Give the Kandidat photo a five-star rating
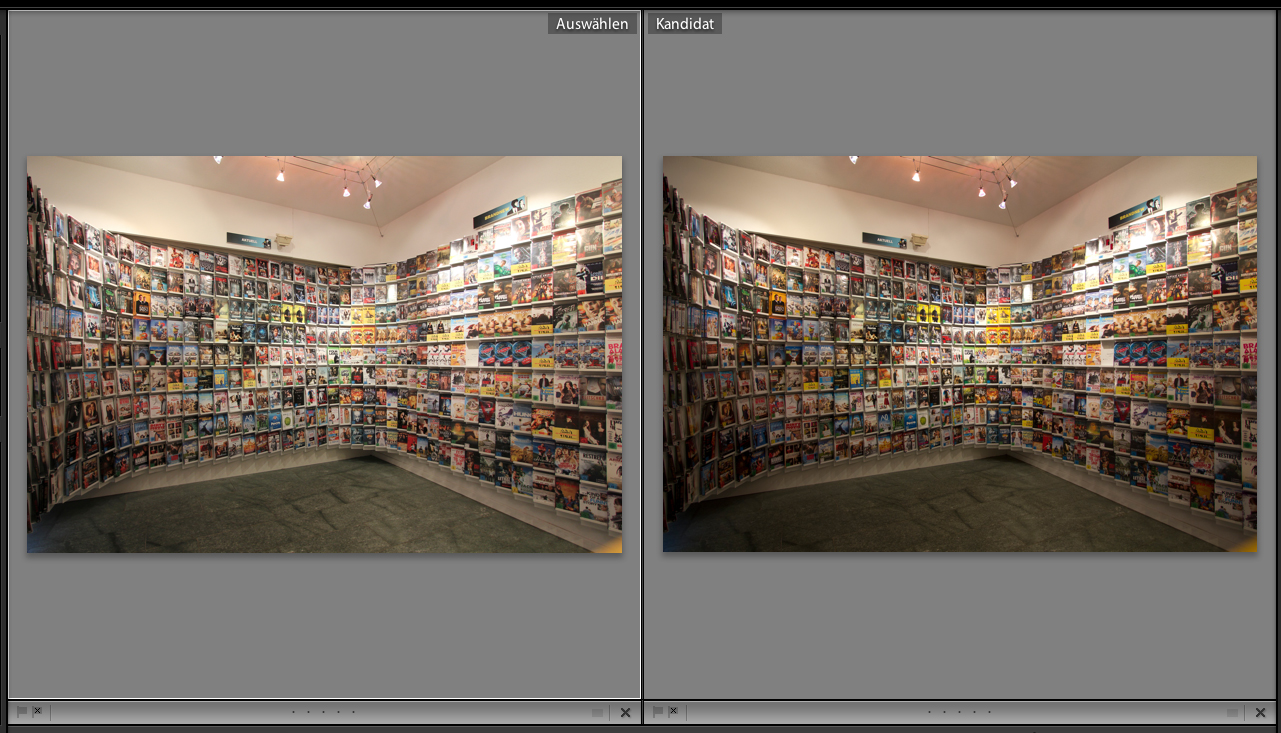Image resolution: width=1281 pixels, height=733 pixels. (989, 713)
